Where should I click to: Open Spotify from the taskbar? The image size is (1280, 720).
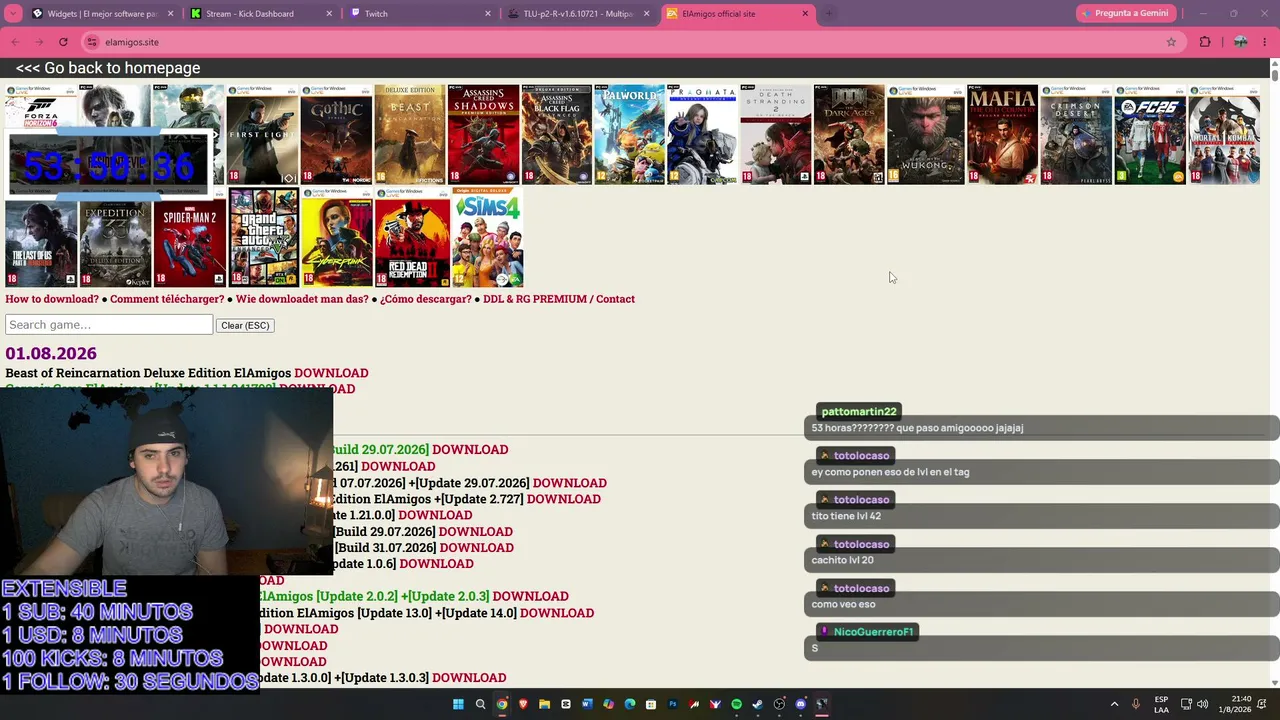[737, 704]
